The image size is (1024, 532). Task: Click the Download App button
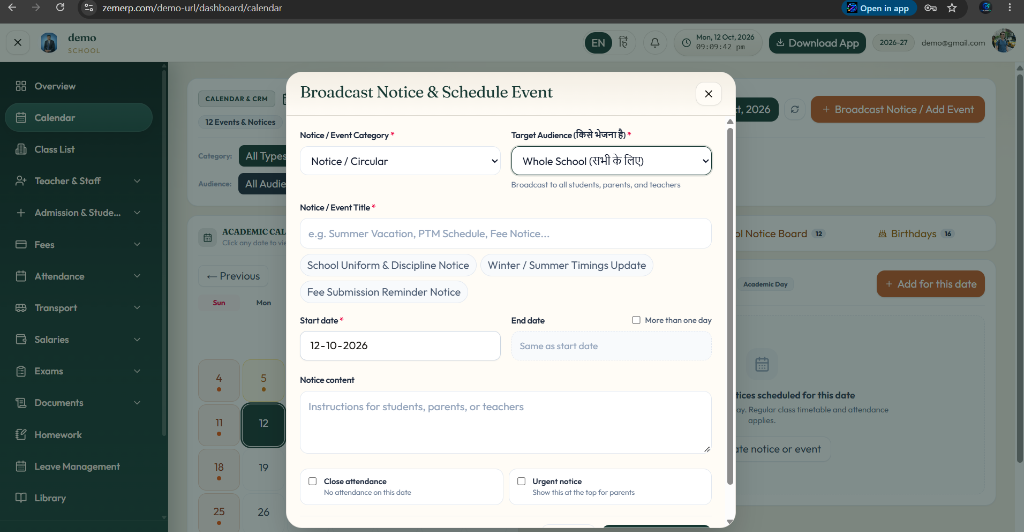tap(817, 42)
